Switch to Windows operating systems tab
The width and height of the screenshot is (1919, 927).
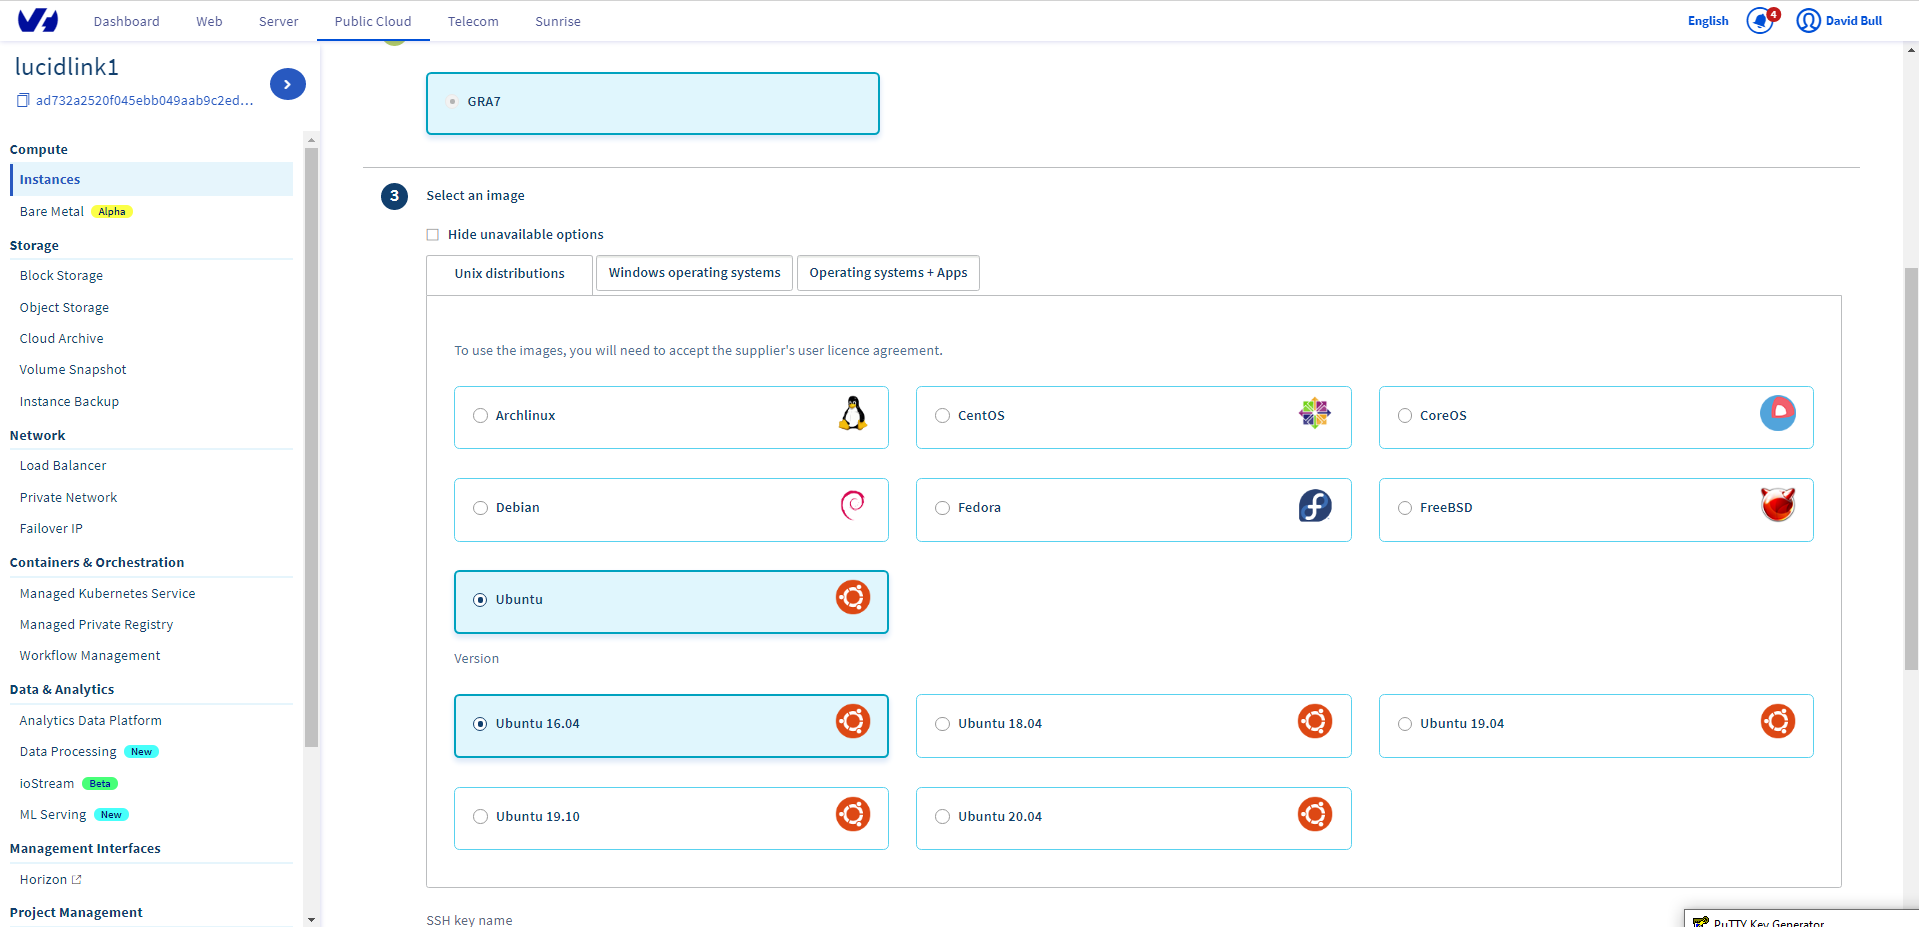tap(694, 273)
